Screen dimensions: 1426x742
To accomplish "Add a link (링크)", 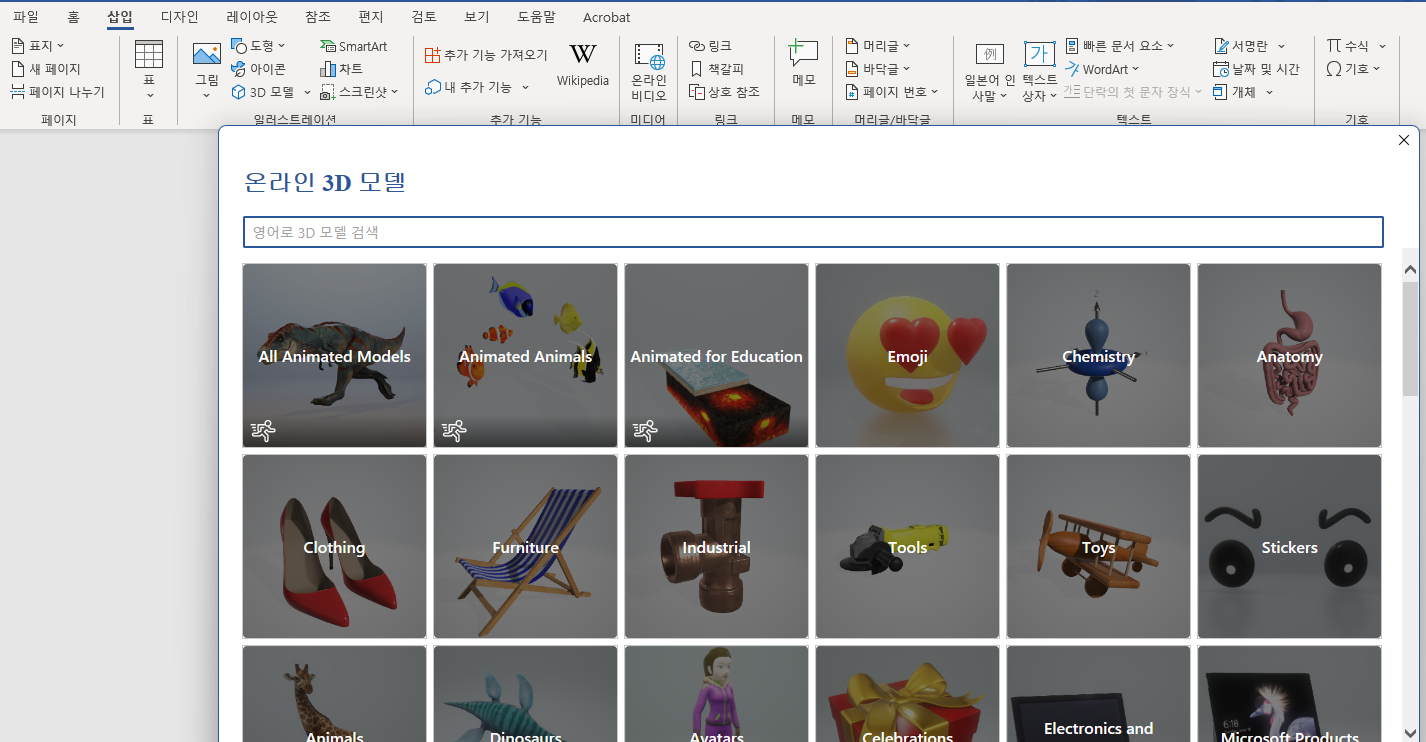I will [711, 46].
